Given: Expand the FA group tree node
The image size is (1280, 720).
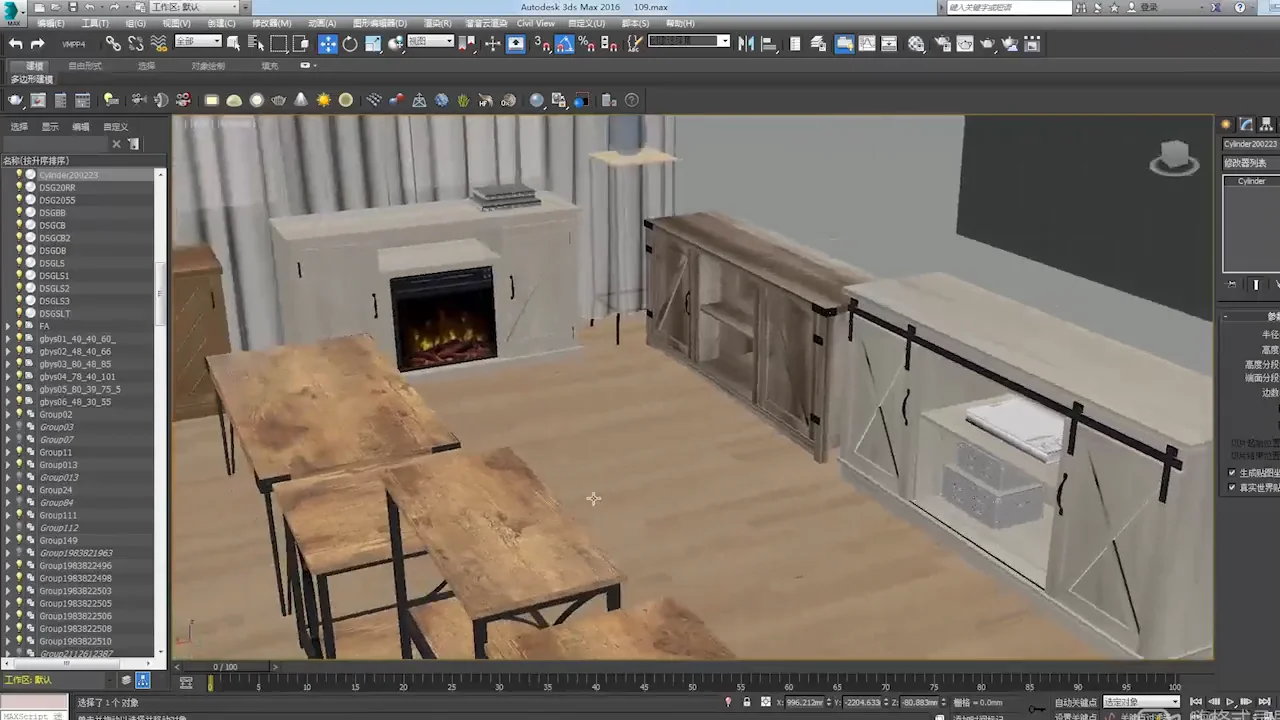Looking at the screenshot, I should pos(8,326).
